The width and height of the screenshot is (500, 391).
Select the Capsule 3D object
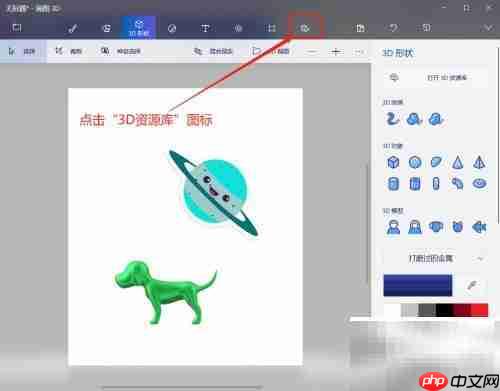click(x=436, y=184)
